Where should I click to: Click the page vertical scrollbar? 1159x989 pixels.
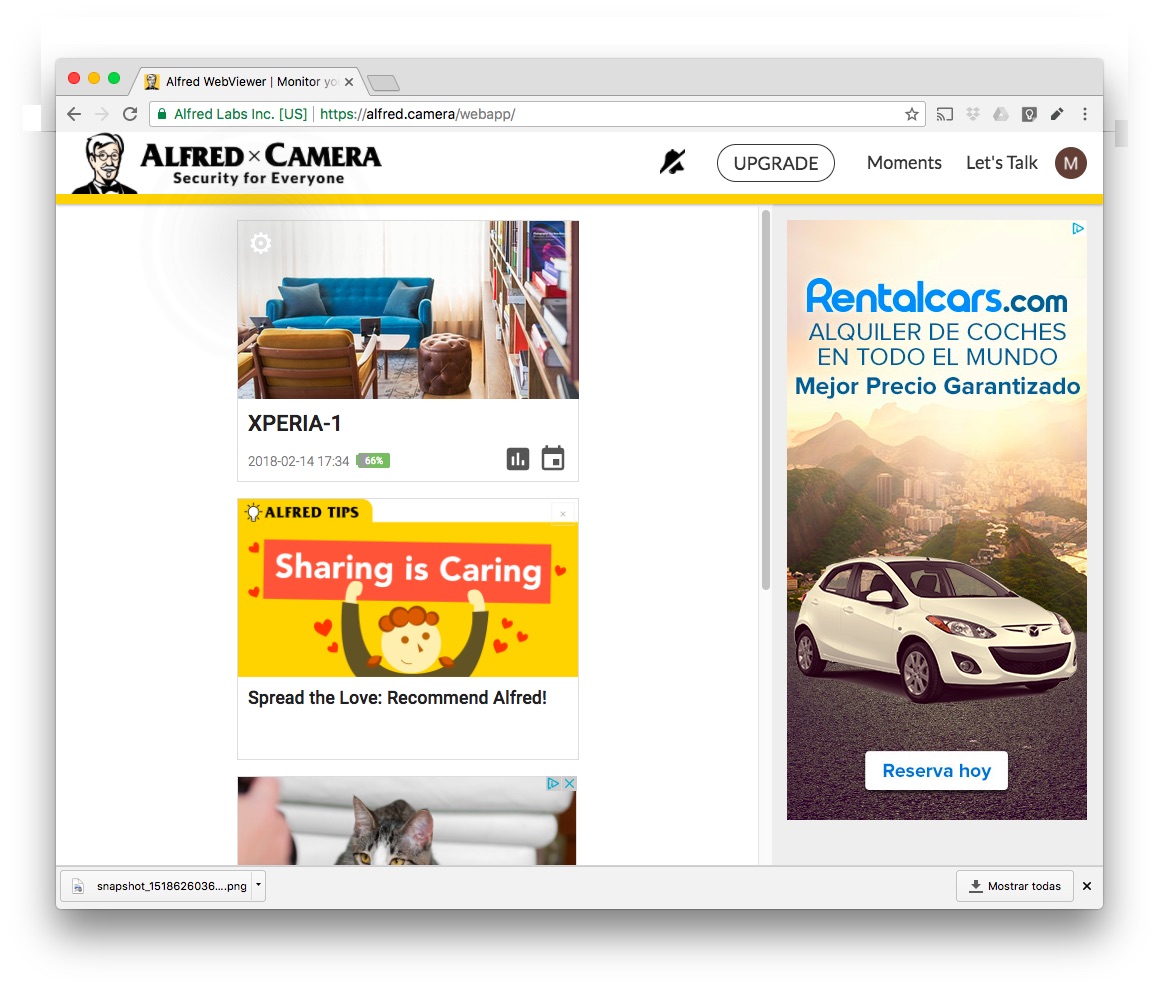766,399
